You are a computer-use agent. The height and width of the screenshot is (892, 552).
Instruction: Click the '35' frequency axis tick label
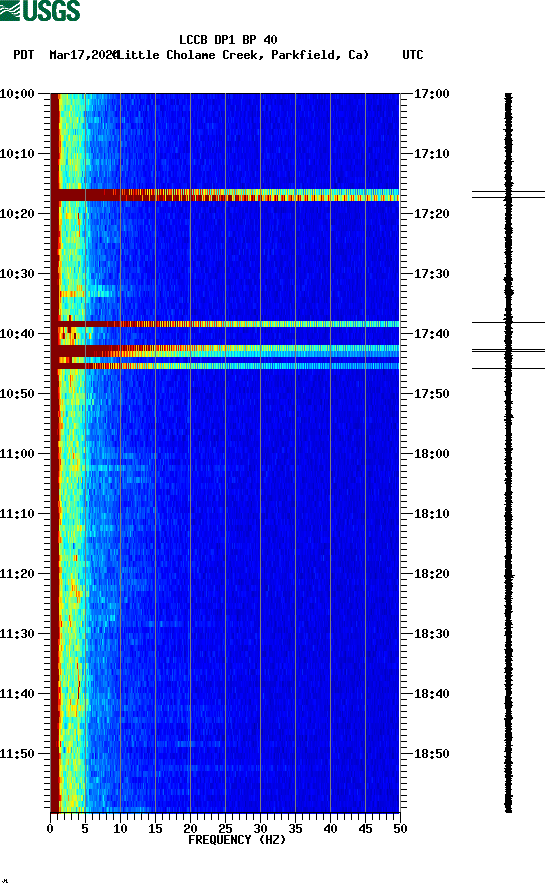pyautogui.click(x=295, y=829)
